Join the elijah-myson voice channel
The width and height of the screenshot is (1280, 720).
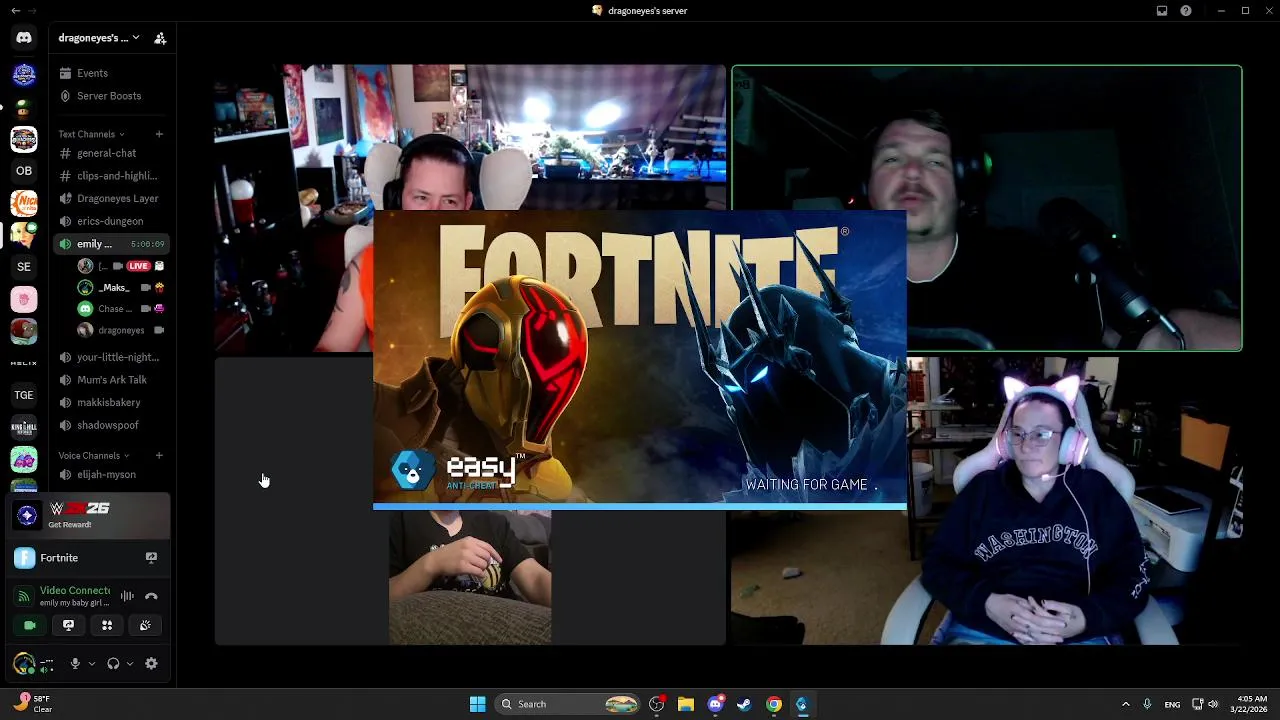[111, 475]
